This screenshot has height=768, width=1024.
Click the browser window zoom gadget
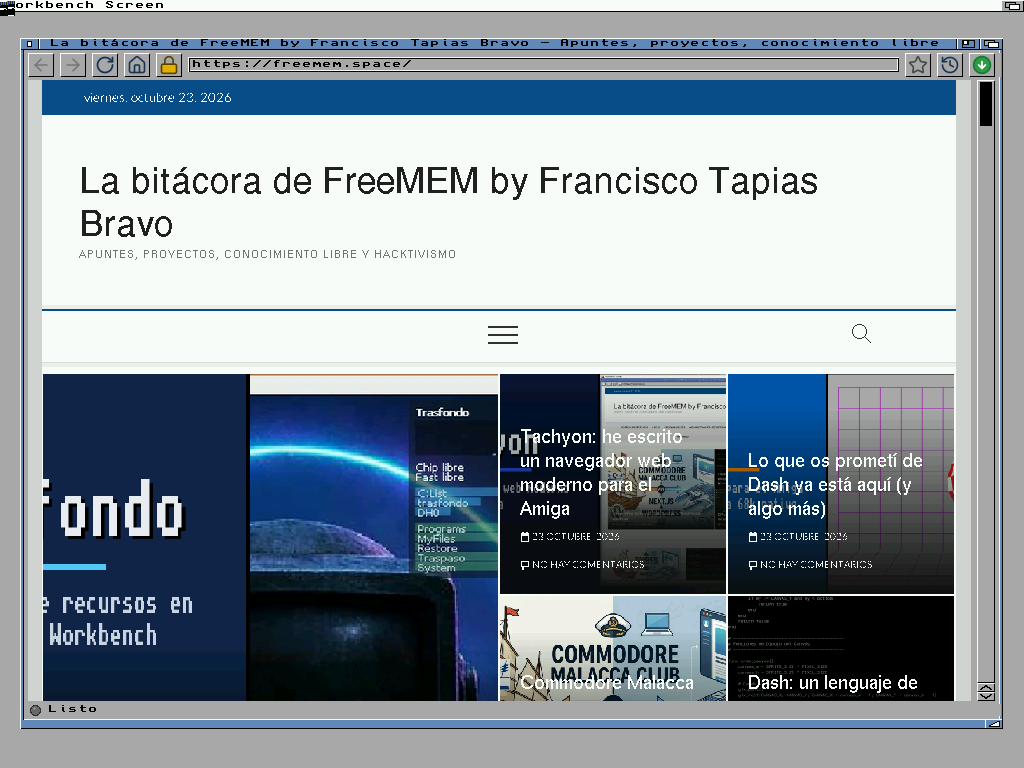pyautogui.click(x=968, y=44)
